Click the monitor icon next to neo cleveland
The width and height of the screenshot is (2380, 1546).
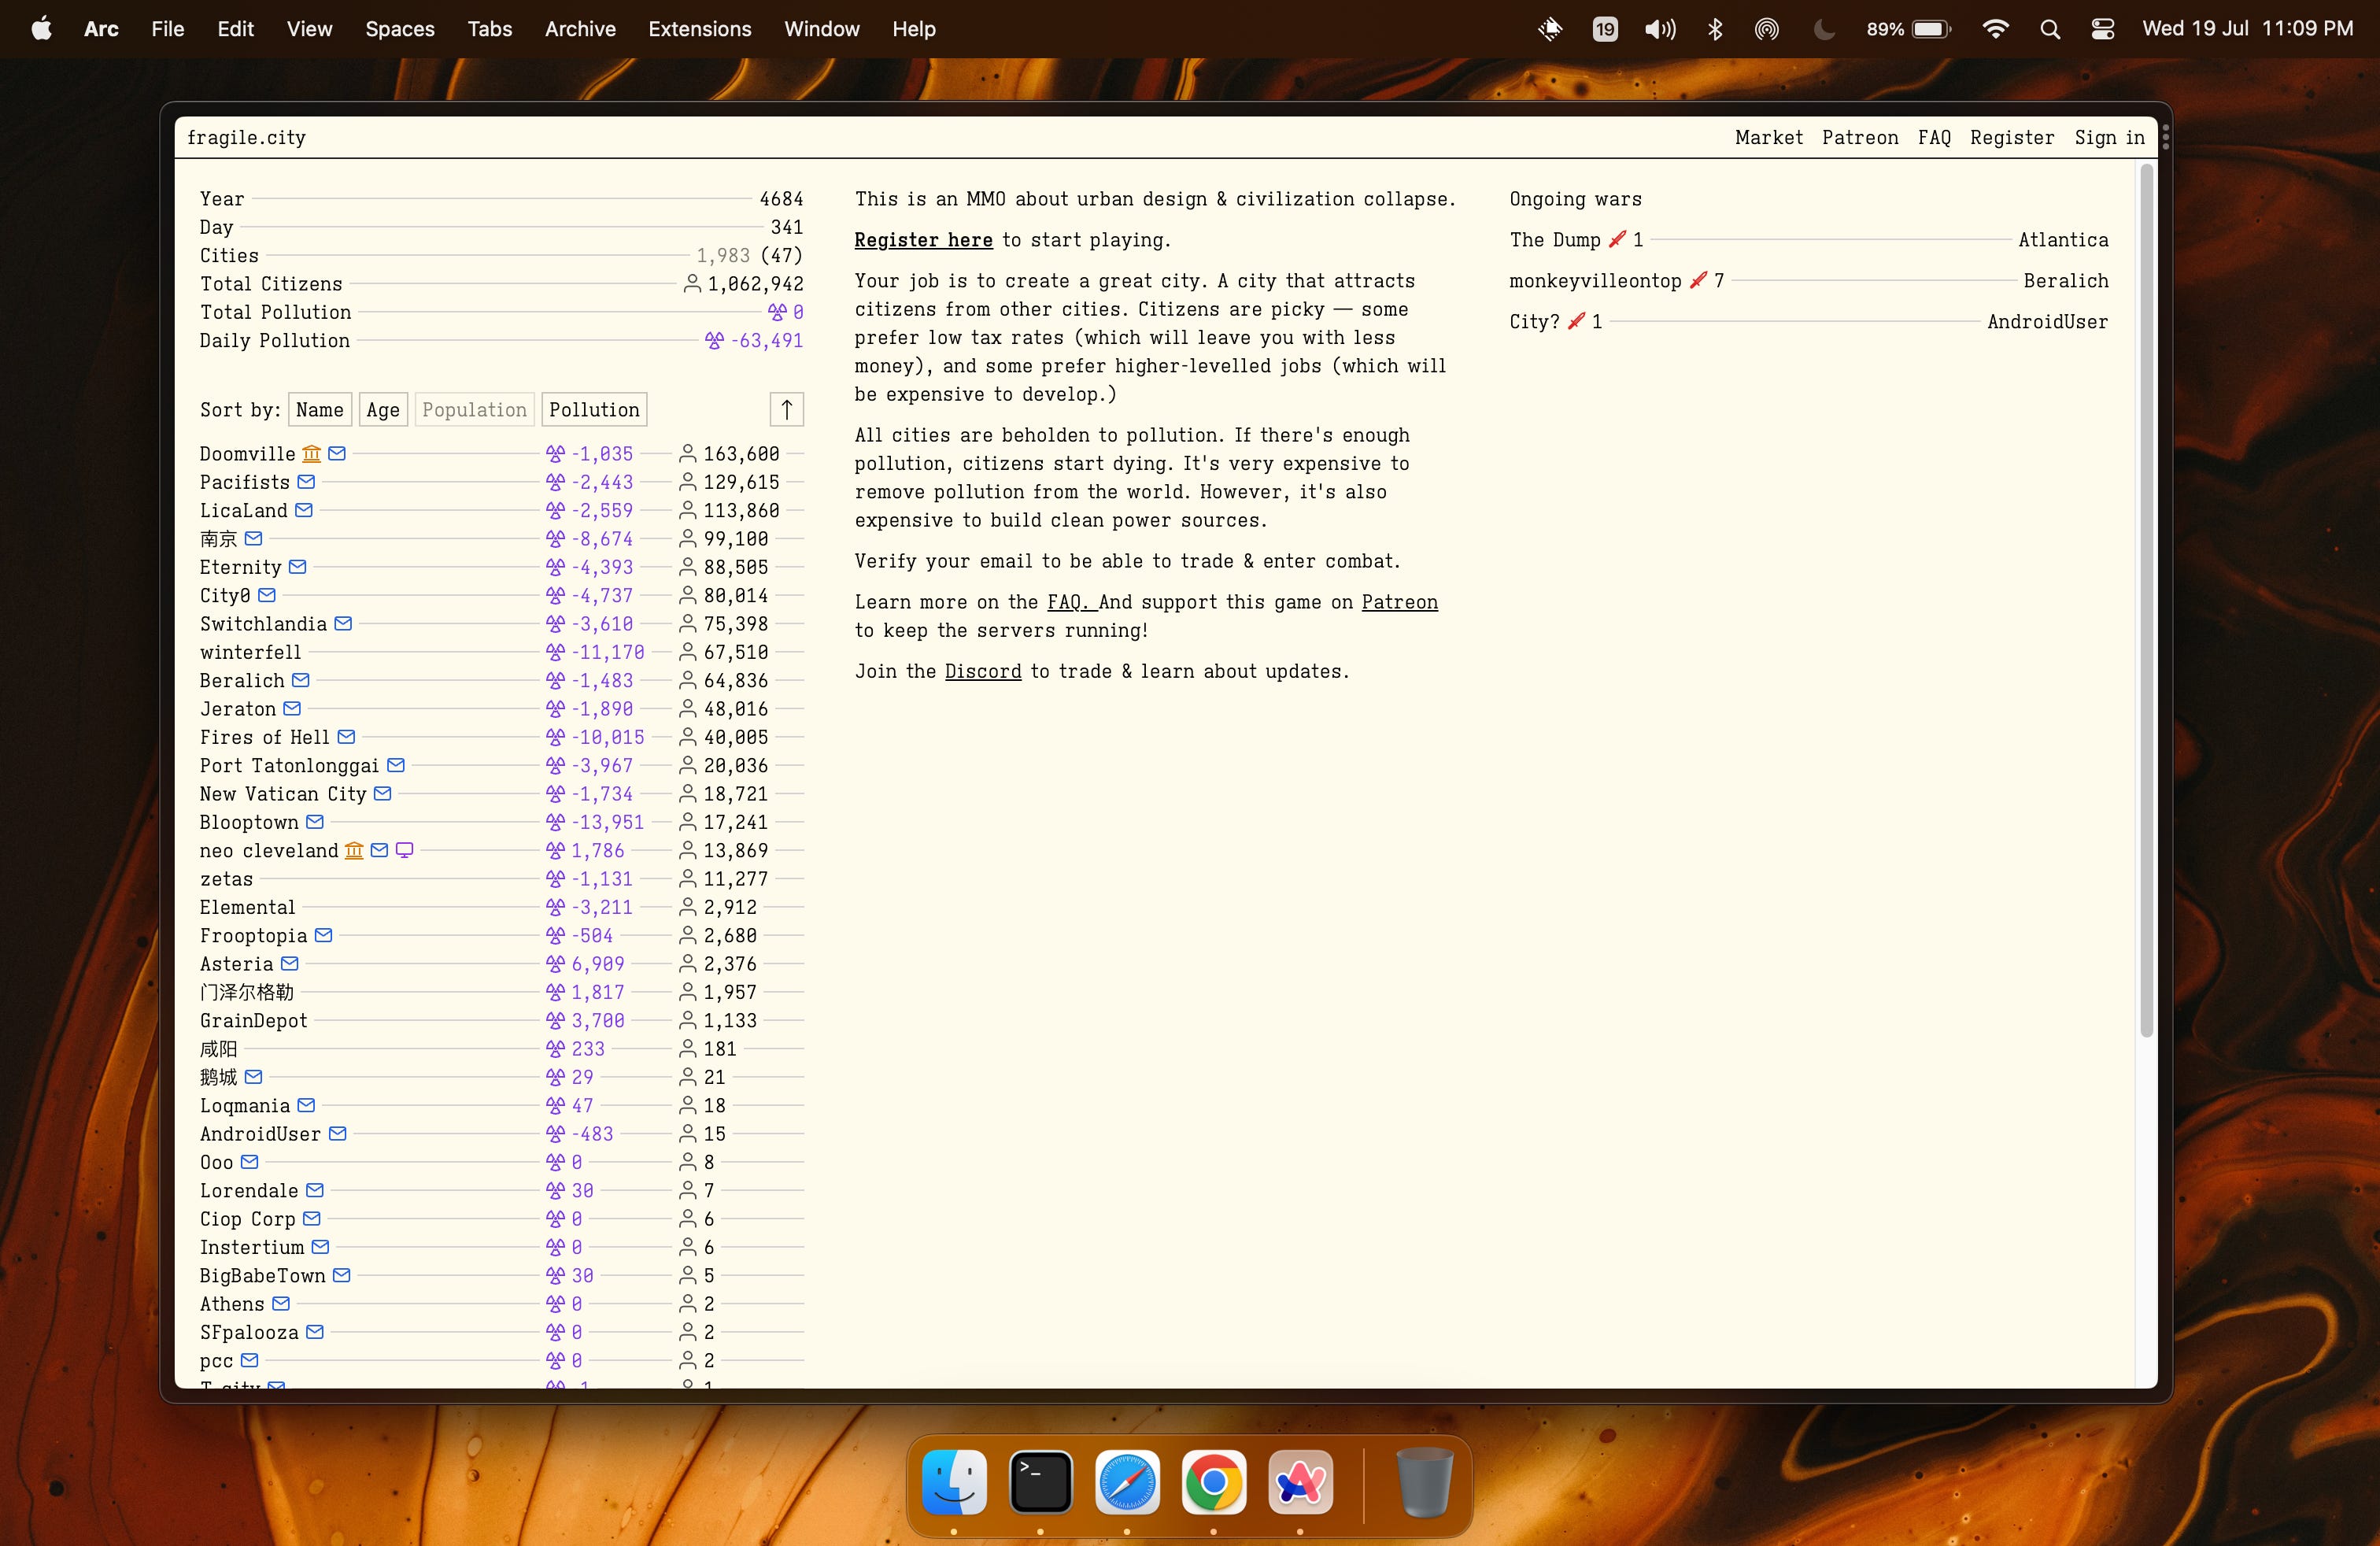(x=404, y=850)
